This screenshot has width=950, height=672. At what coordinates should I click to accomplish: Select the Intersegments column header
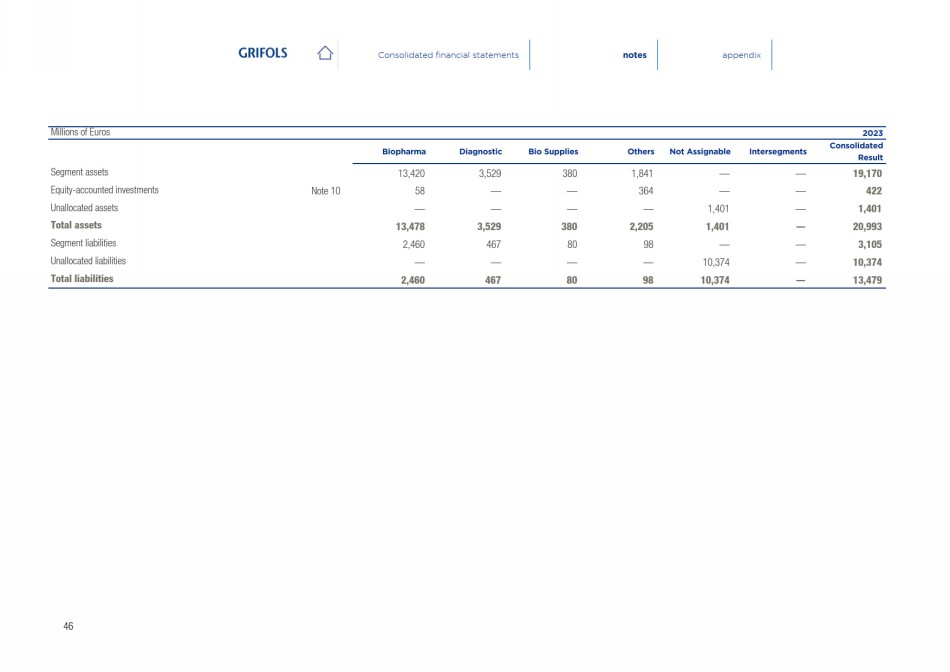pos(777,152)
